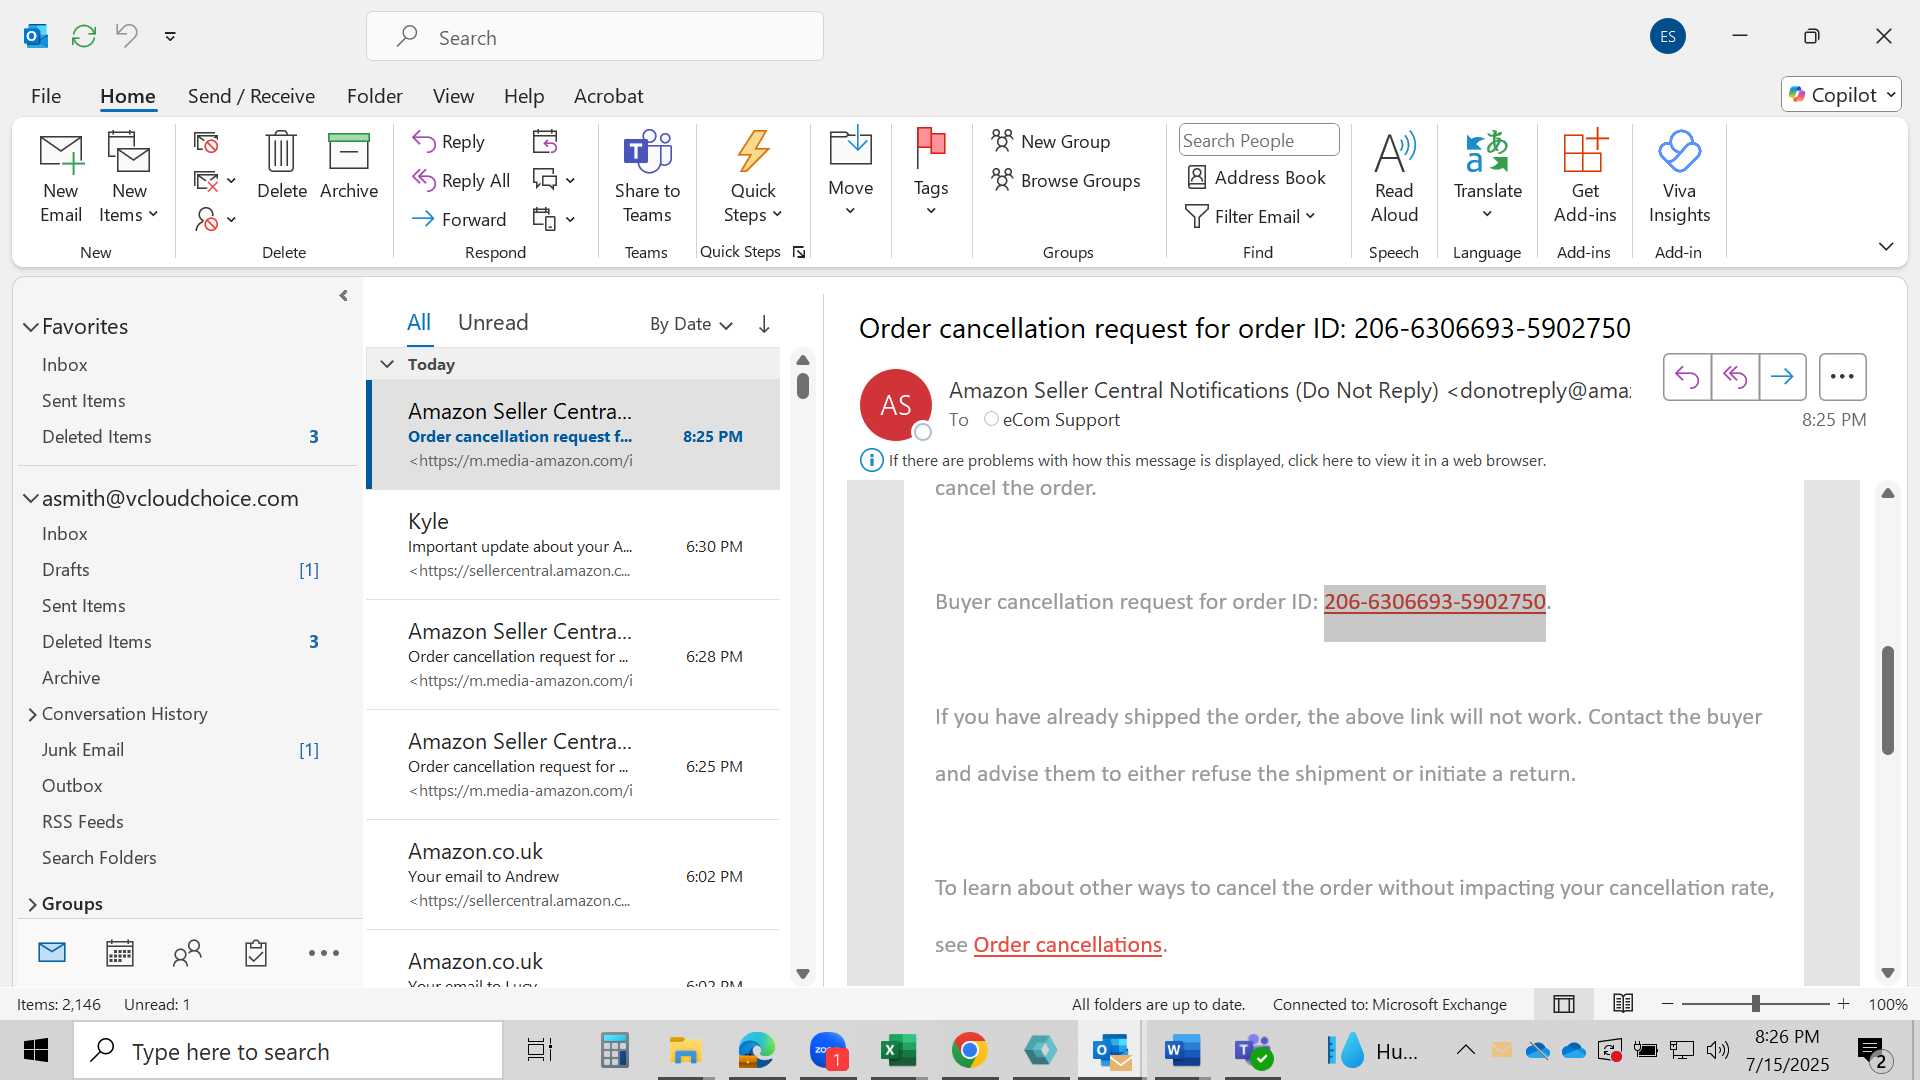
Task: Open more actions ellipsis in reading pane
Action: click(1842, 377)
